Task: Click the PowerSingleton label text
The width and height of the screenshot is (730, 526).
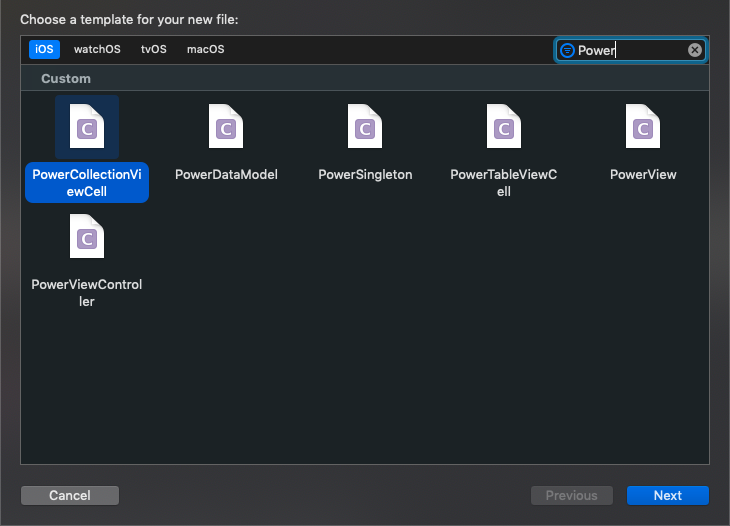Action: [365, 175]
